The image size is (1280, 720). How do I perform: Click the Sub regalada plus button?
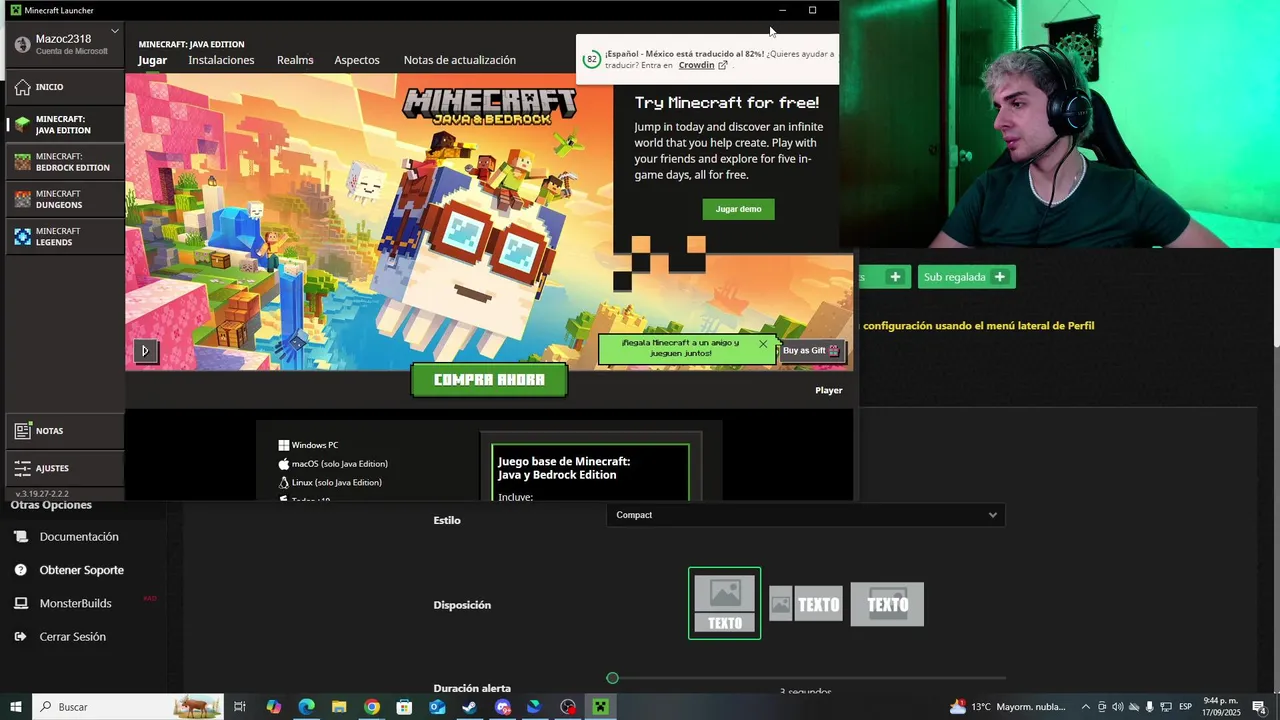(x=999, y=277)
